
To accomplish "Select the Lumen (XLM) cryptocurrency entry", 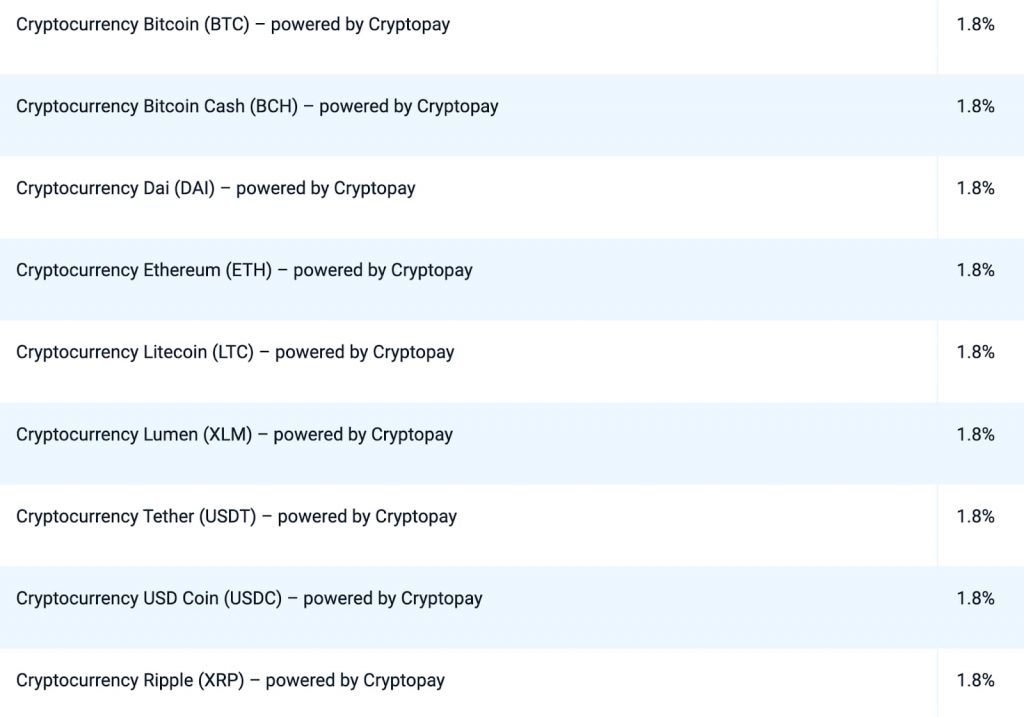I will 234,435.
